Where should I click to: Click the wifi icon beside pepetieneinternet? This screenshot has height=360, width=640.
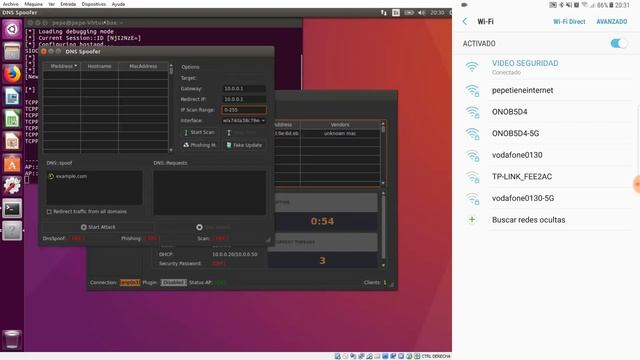pos(473,90)
